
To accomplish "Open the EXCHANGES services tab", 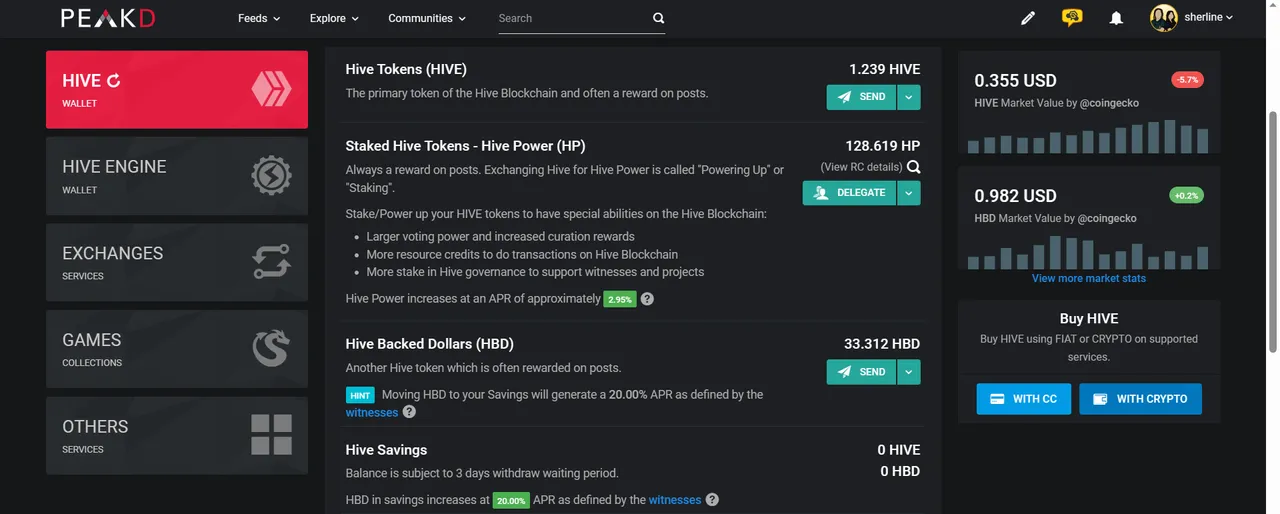I will point(177,263).
